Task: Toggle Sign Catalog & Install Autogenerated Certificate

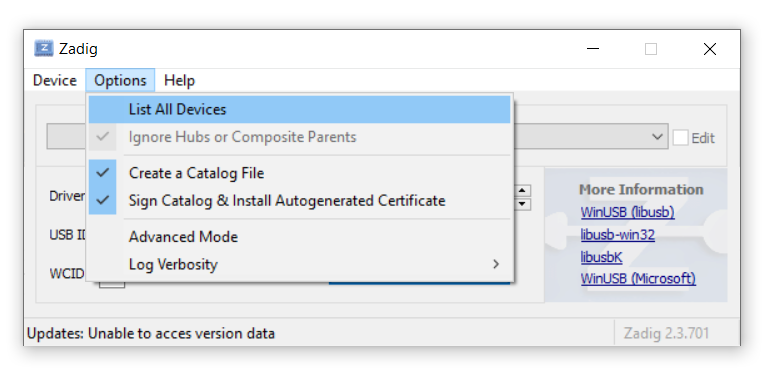Action: [x=300, y=201]
